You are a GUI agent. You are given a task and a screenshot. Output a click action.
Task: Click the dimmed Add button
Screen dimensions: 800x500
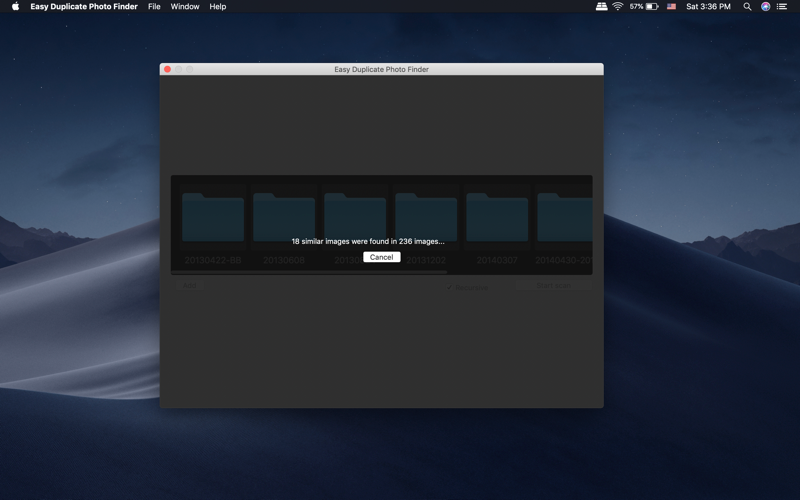[189, 285]
